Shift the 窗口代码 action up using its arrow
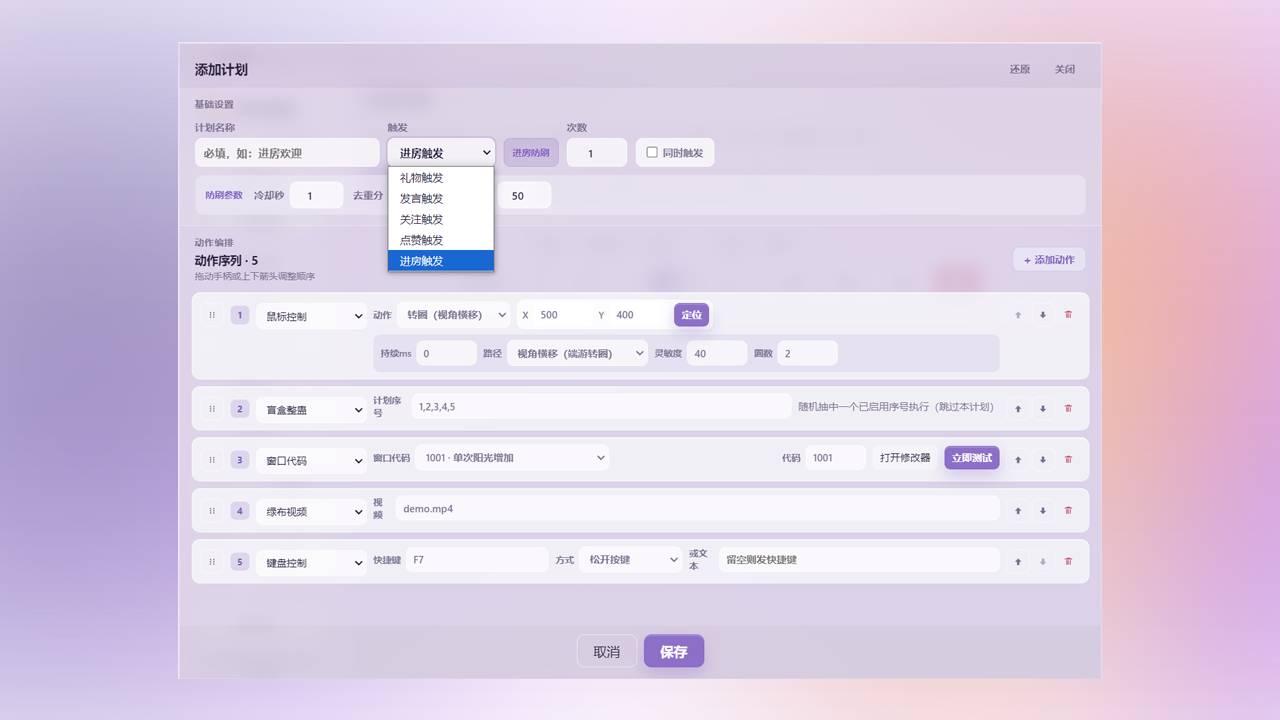 pos(1018,459)
